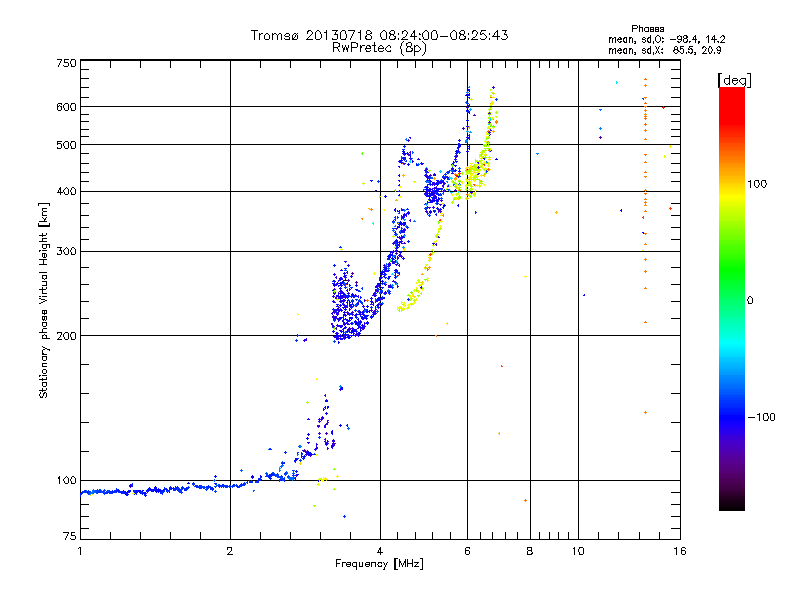Click the 'Stationary phase Virtual Height [km]' axis title
This screenshot has width=800, height=600.
click(x=44, y=300)
